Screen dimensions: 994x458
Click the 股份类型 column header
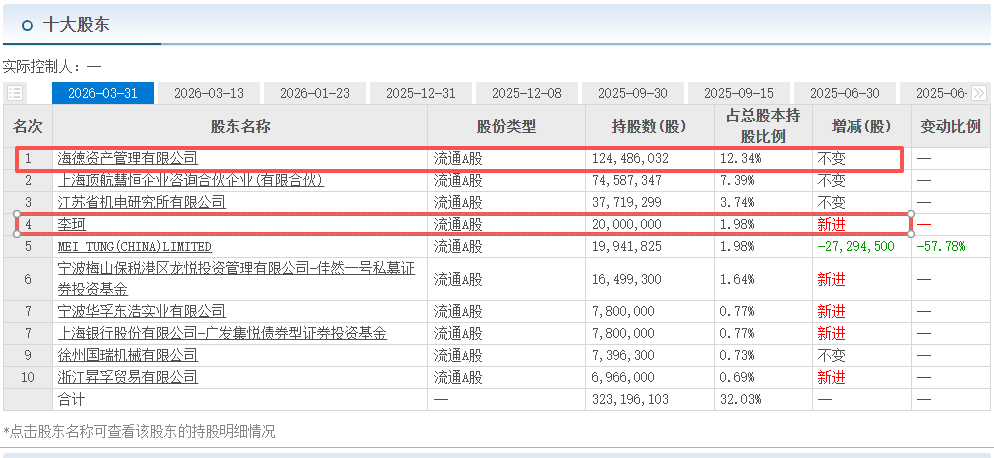(x=506, y=126)
